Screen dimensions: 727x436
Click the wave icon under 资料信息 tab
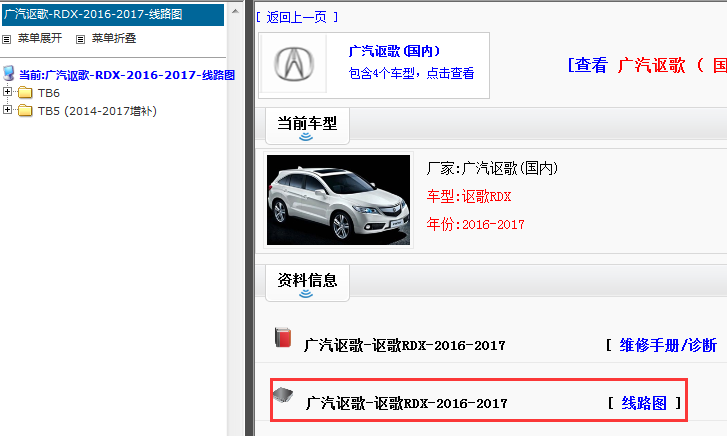point(306,293)
